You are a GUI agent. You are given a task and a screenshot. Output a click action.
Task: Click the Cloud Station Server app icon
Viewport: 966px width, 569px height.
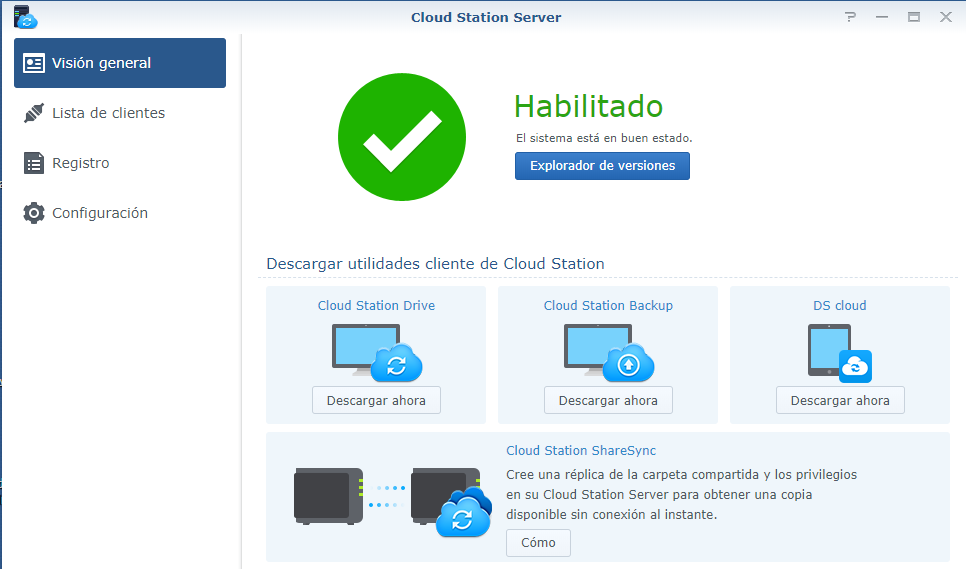coord(25,17)
